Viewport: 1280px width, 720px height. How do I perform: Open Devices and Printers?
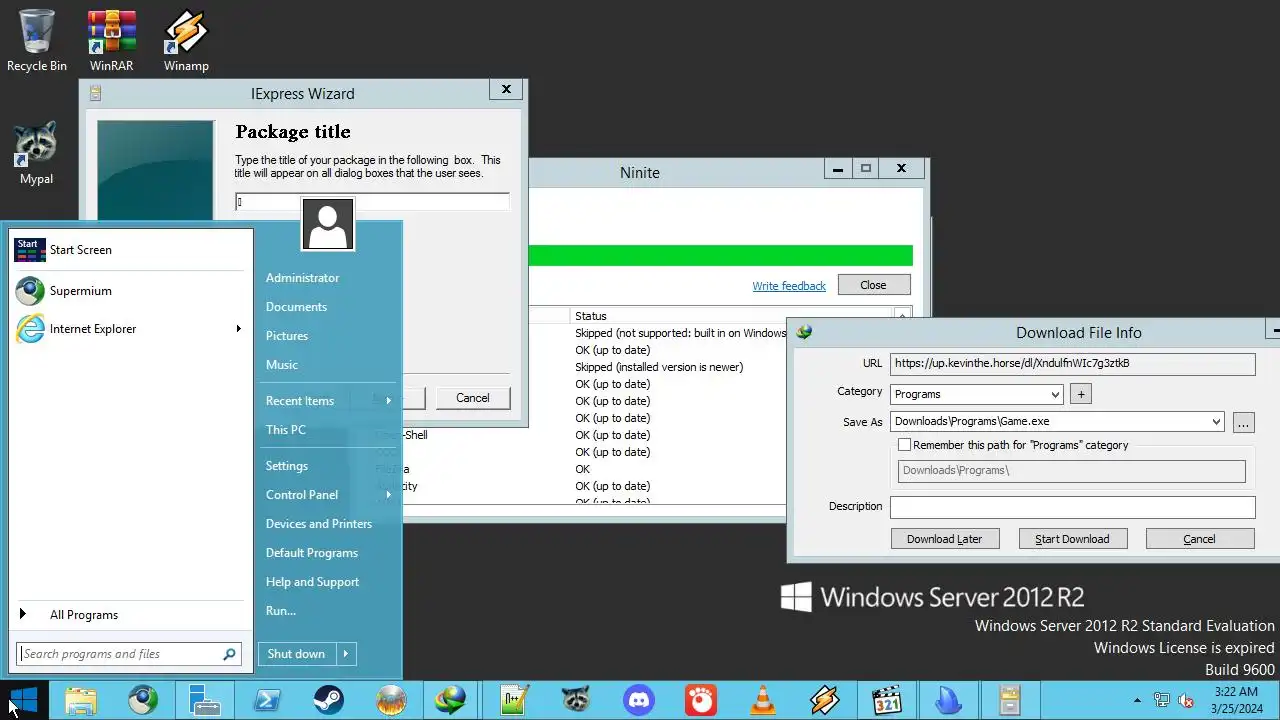pyautogui.click(x=319, y=524)
